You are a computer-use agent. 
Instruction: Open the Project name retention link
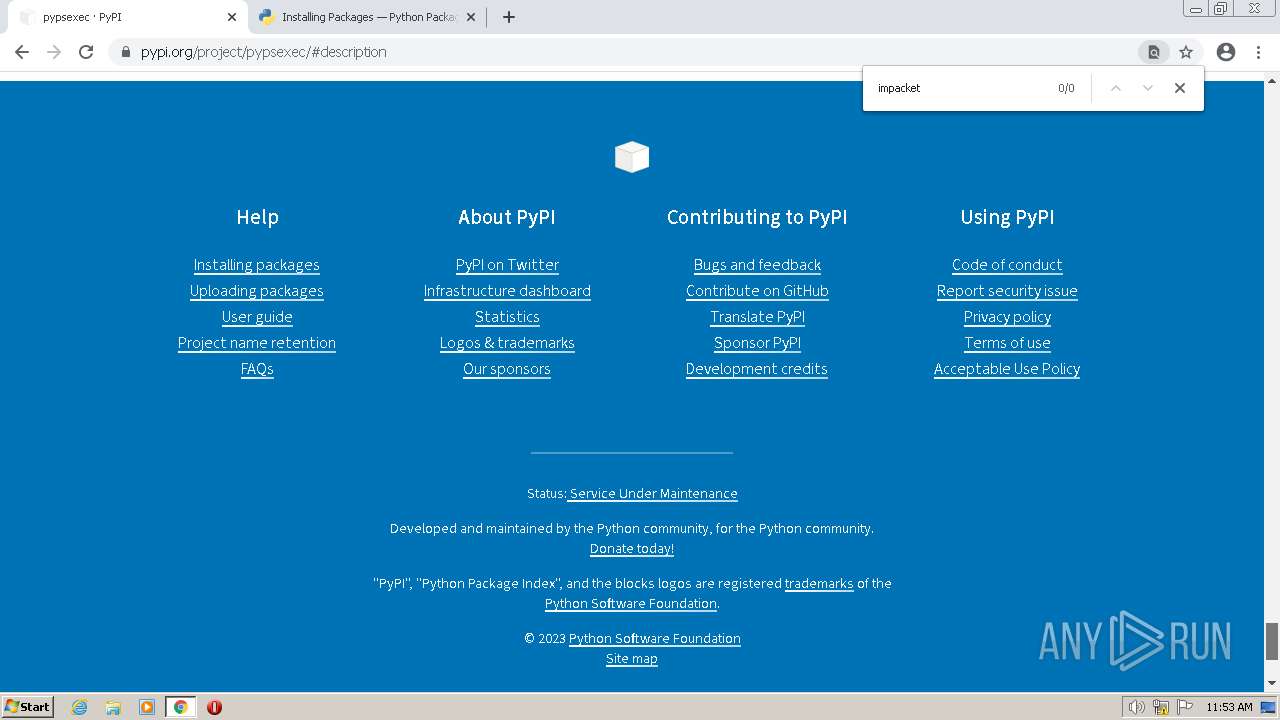click(x=257, y=343)
